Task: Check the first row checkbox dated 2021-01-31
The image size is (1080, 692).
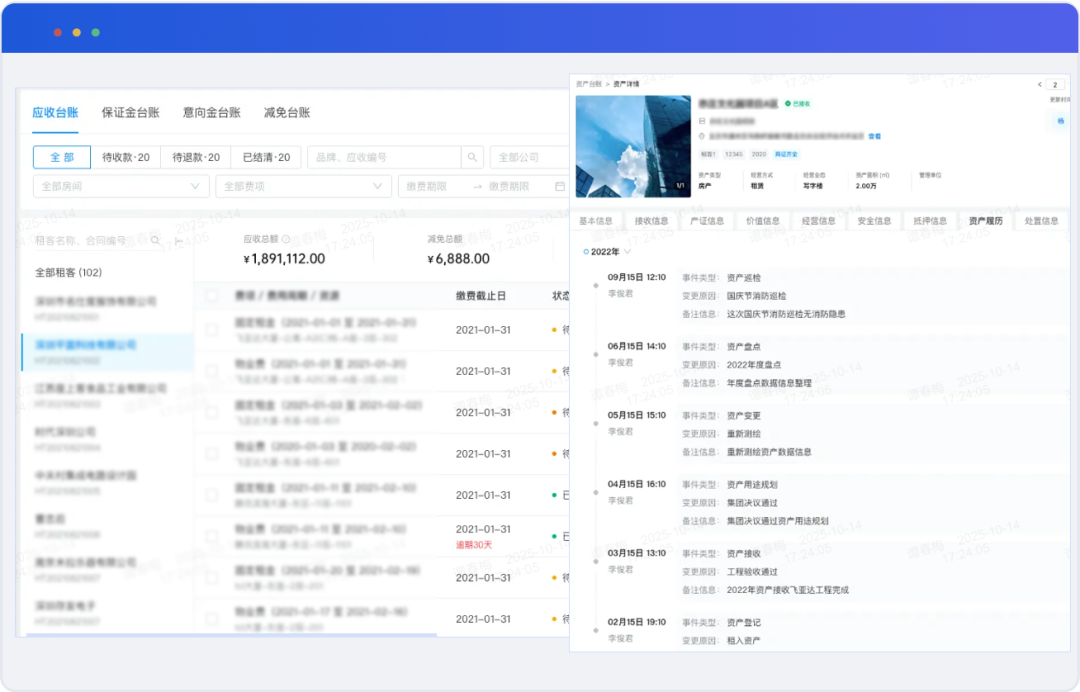Action: (211, 329)
